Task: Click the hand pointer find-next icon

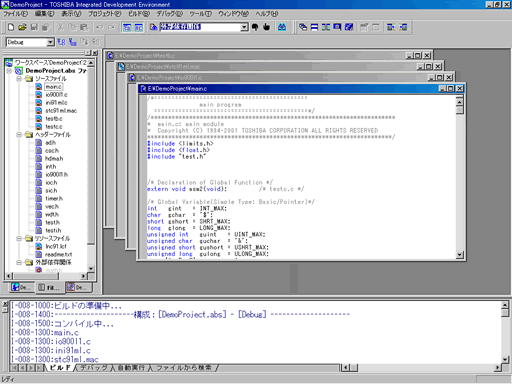Action: 266,27
